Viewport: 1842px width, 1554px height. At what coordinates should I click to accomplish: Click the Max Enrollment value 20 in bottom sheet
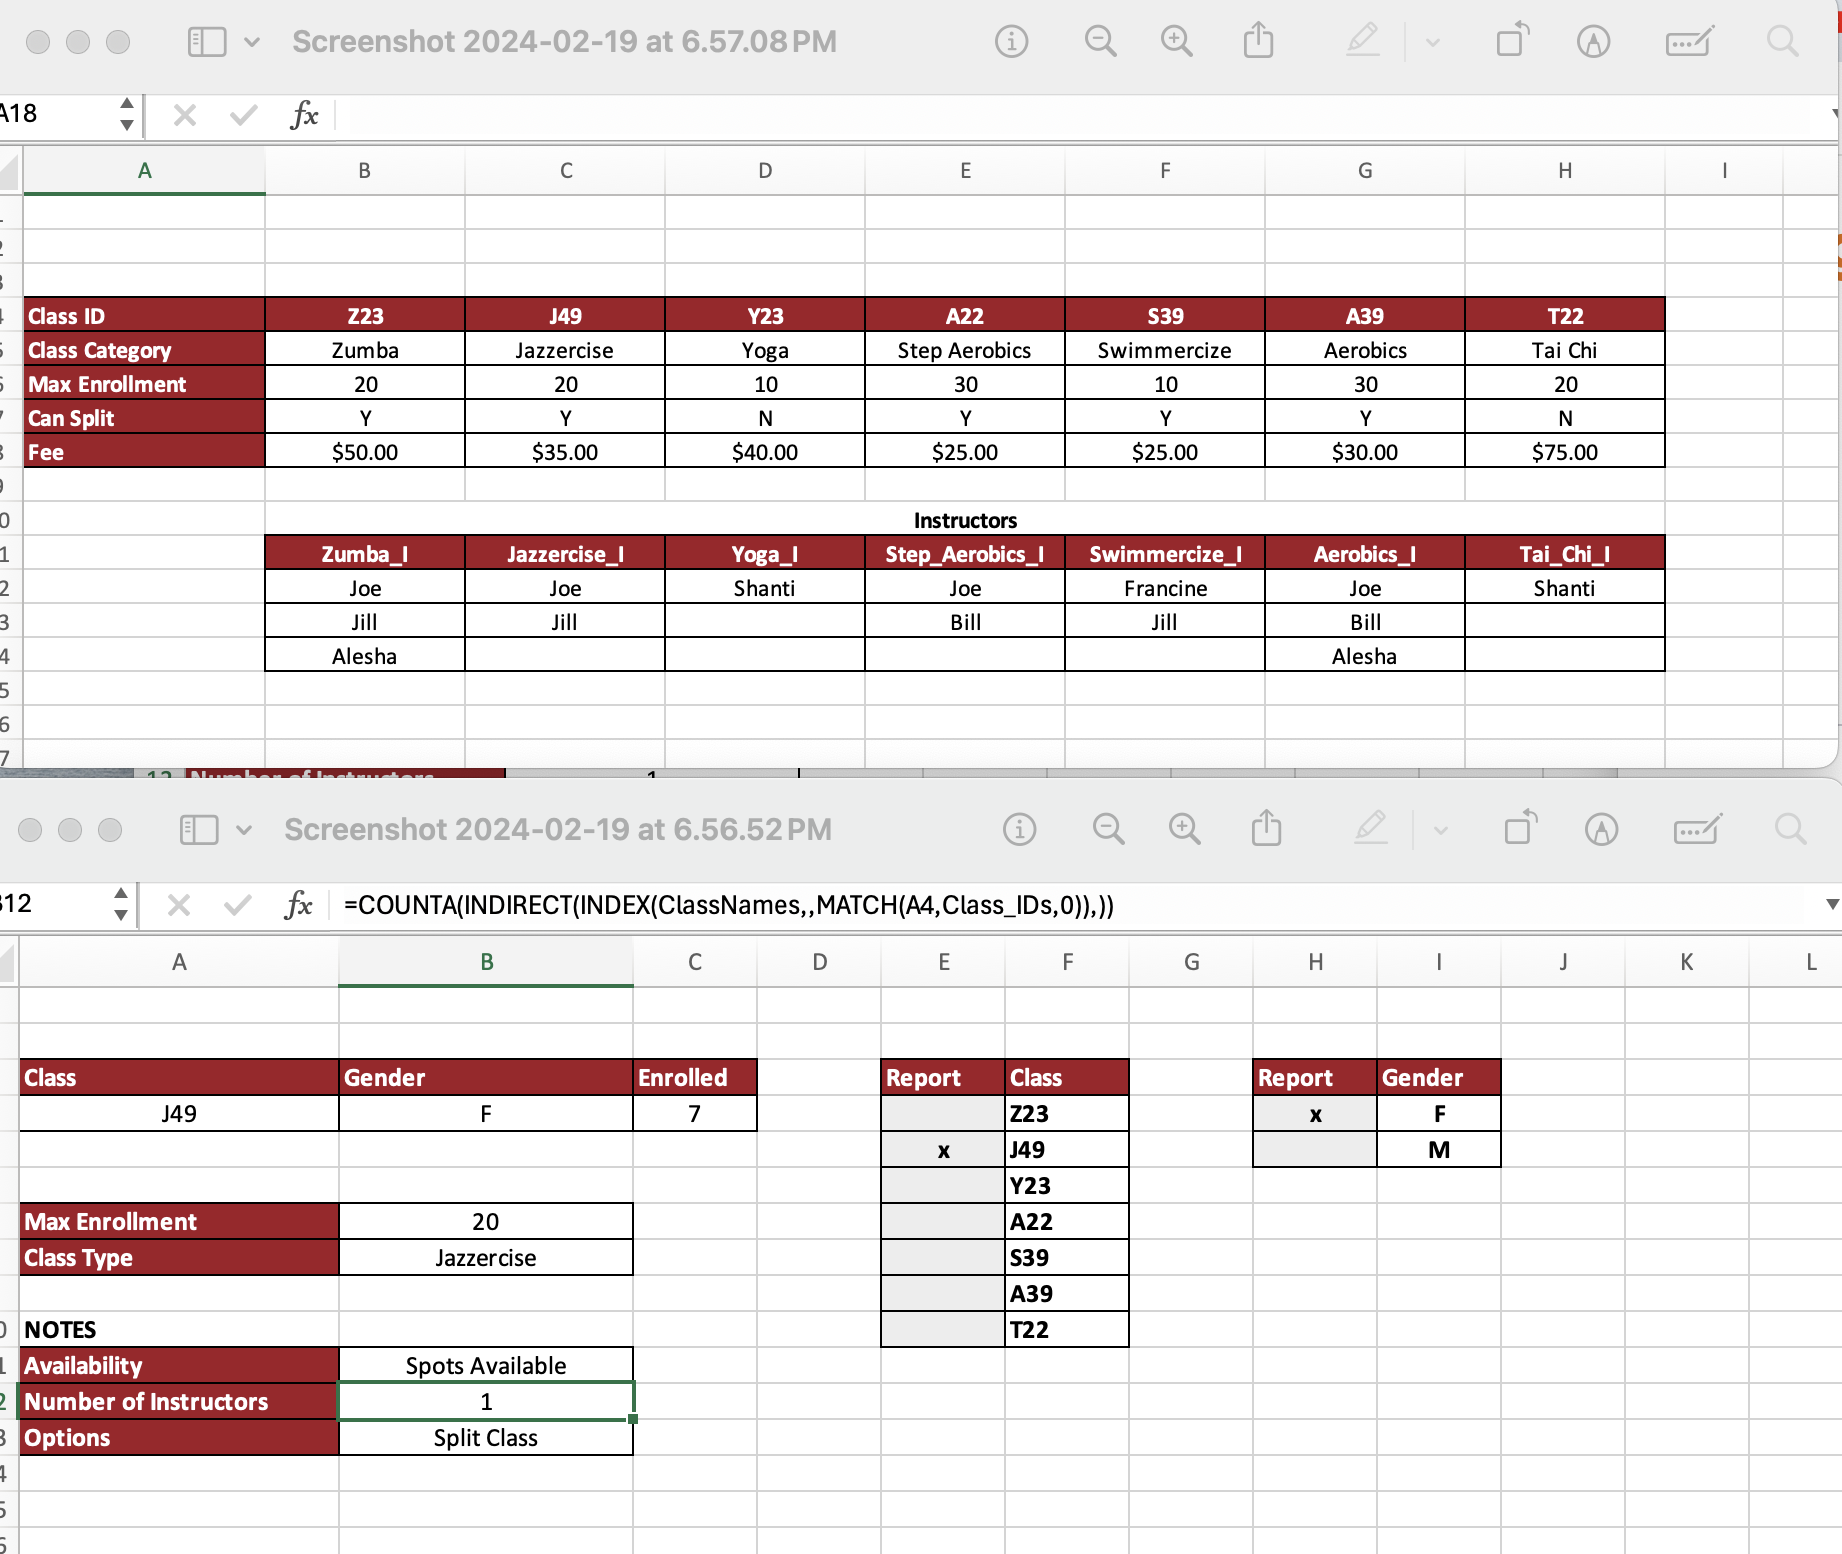[x=486, y=1222]
